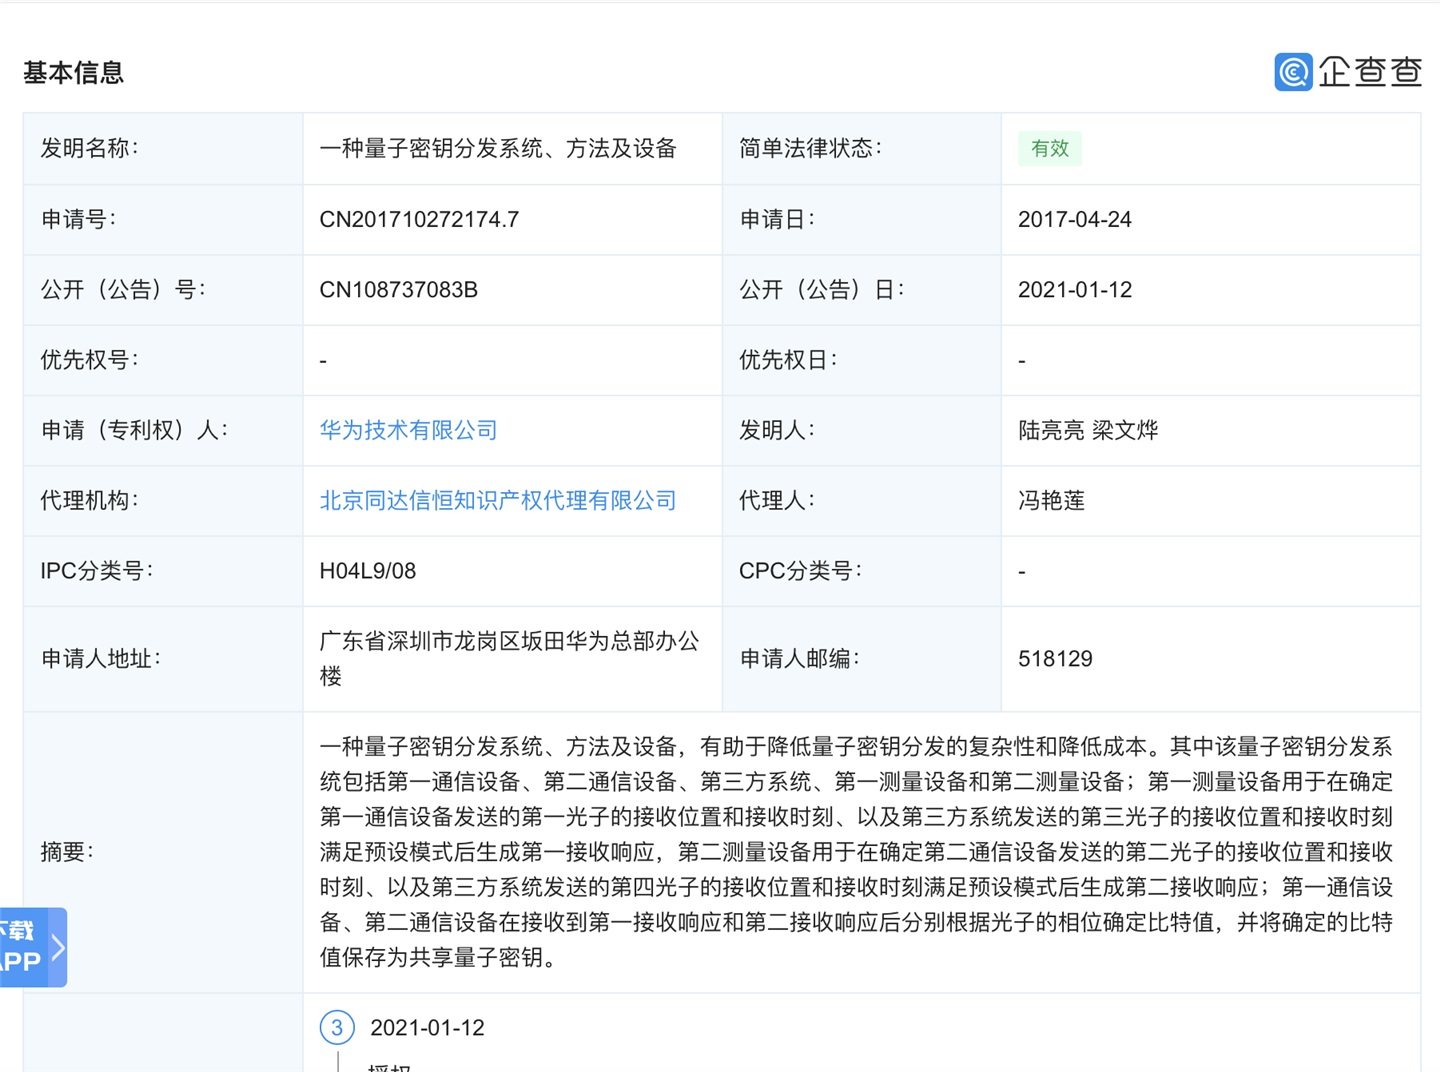
Task: Click the applicant postal code 518129
Action: [x=1055, y=658]
